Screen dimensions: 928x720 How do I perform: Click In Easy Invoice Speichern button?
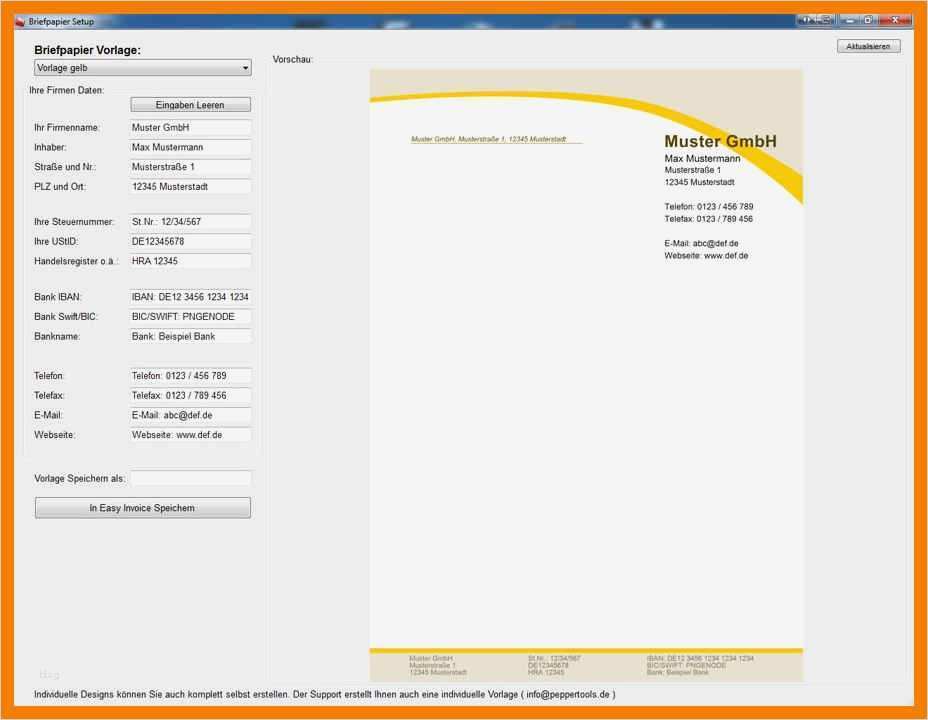coord(143,508)
